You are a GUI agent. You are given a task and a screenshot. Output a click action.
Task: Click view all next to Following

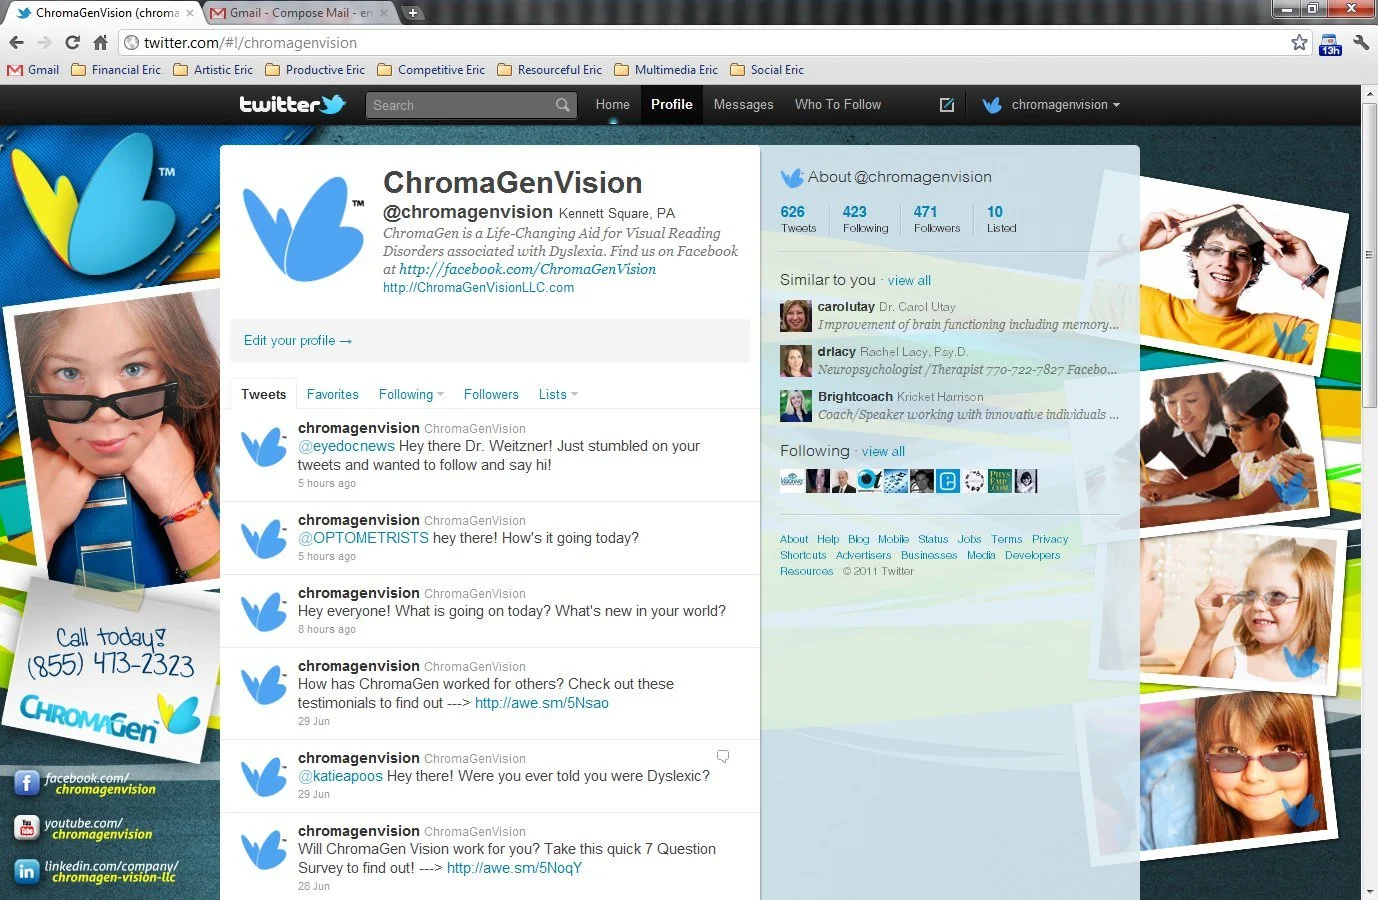(883, 452)
